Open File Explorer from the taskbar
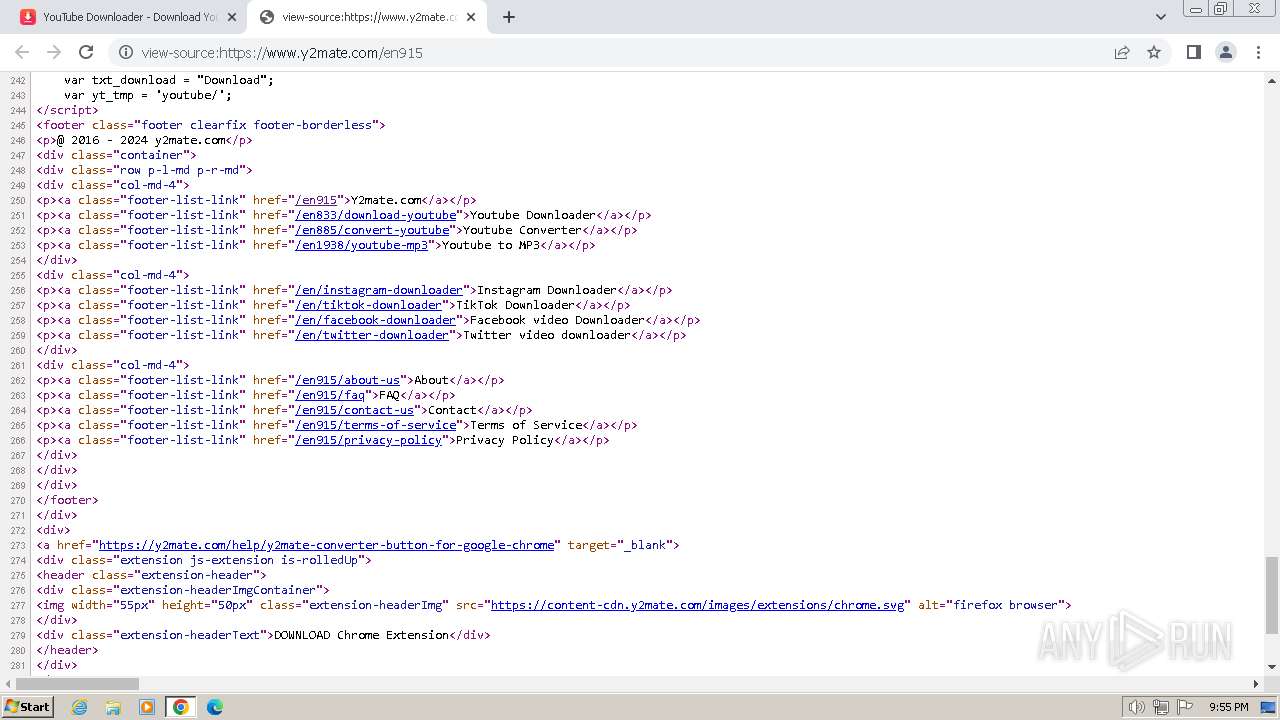The height and width of the screenshot is (720, 1280). [x=113, y=707]
